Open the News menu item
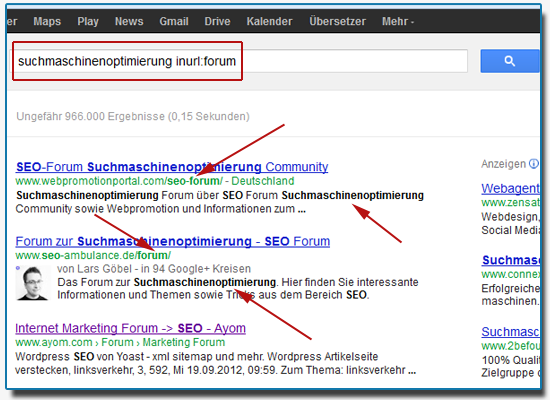This screenshot has height=400, width=550. pyautogui.click(x=129, y=21)
